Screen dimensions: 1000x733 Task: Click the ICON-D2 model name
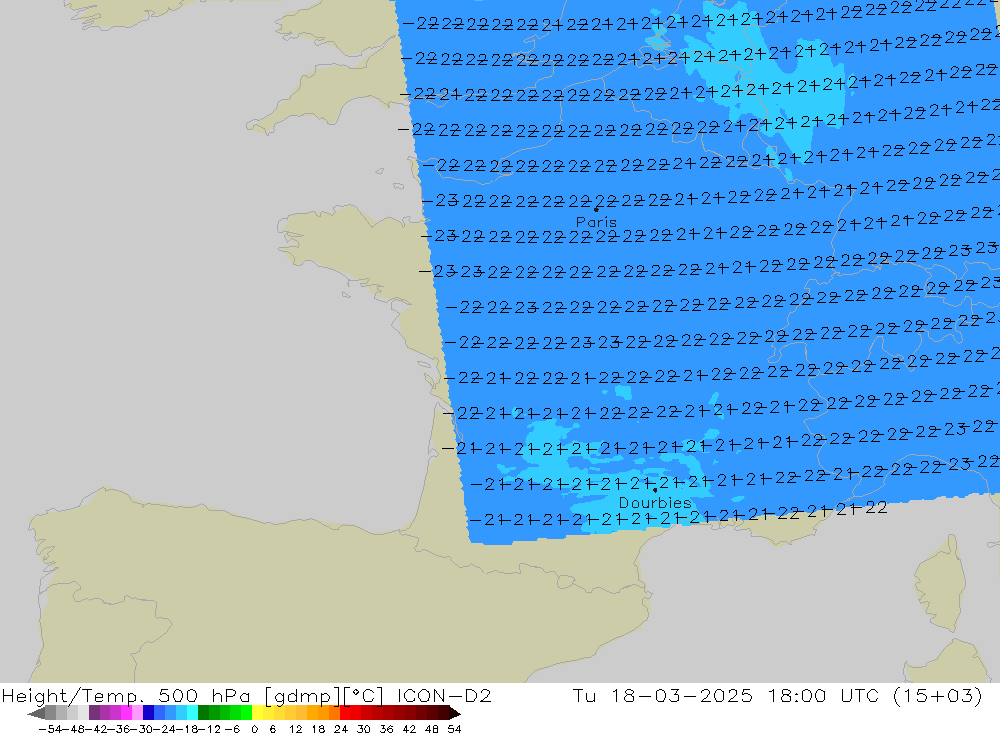(444, 695)
